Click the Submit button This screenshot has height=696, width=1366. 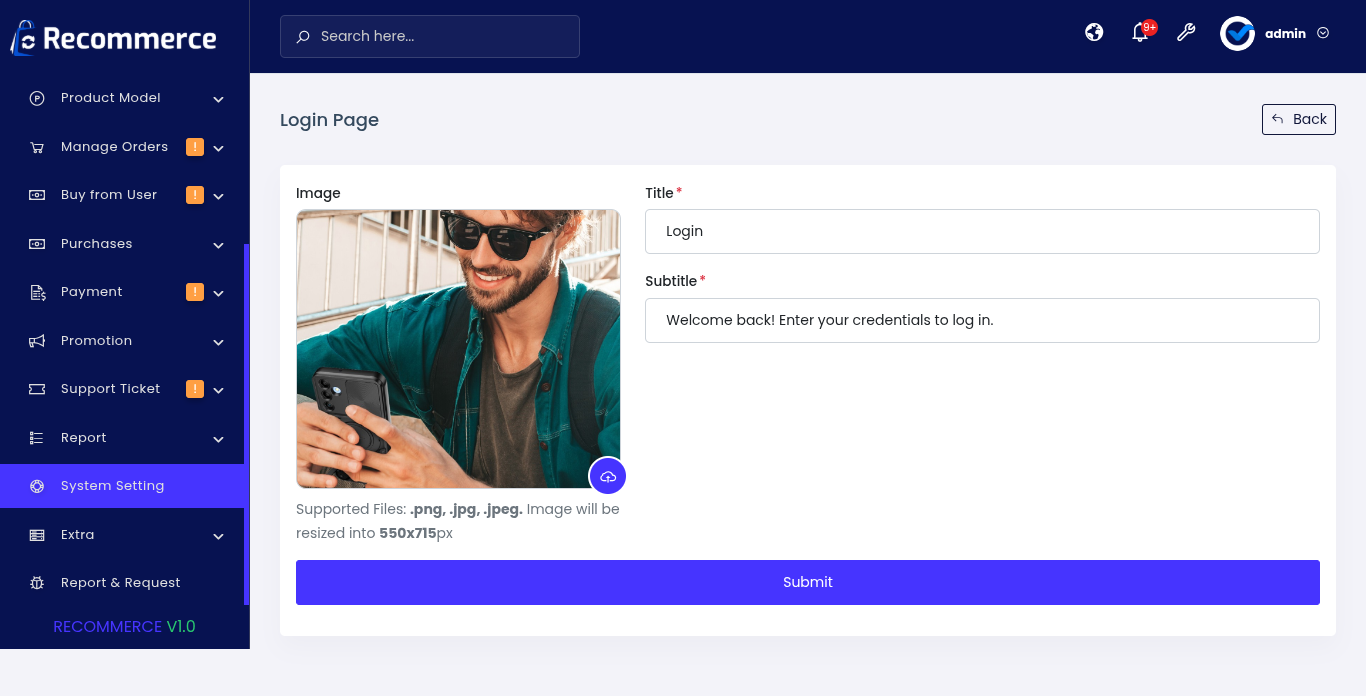point(808,582)
